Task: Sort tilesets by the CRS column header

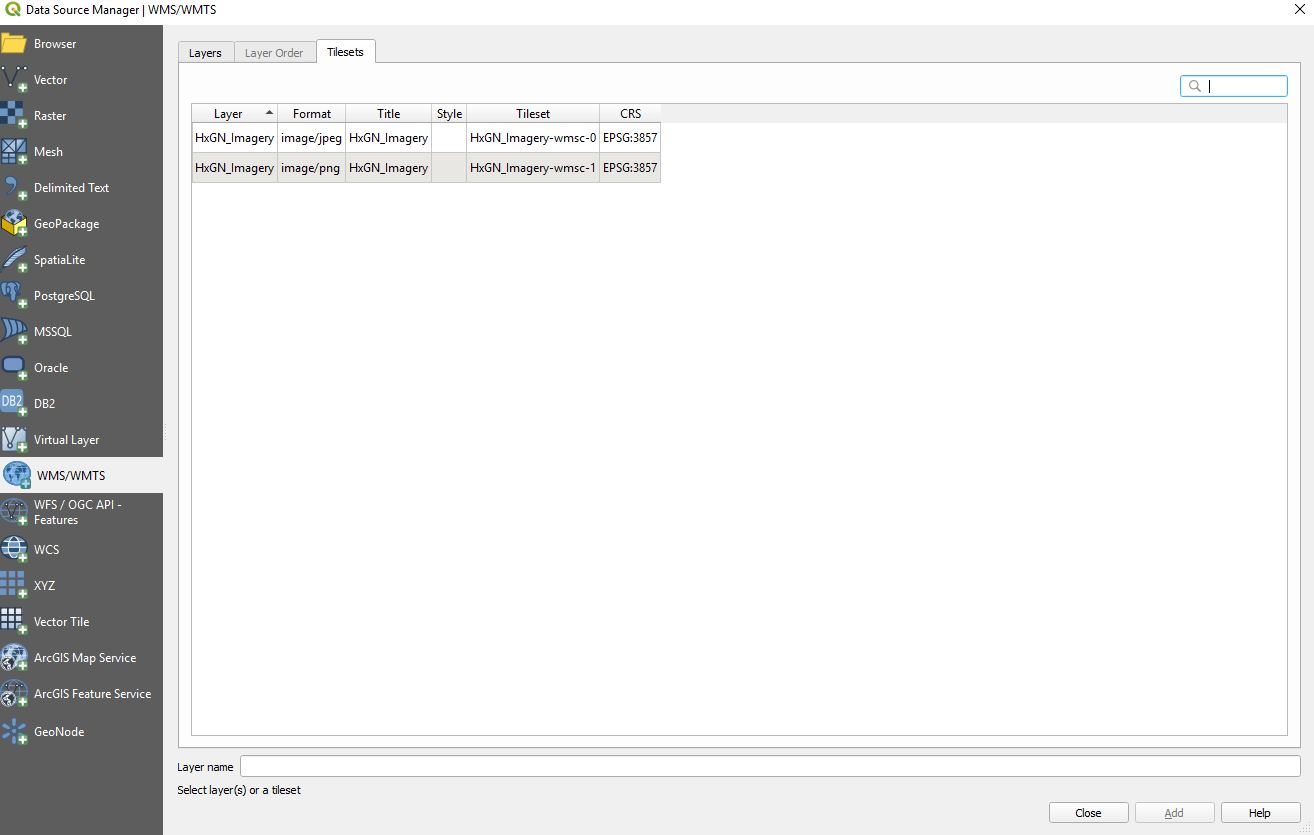Action: [630, 114]
